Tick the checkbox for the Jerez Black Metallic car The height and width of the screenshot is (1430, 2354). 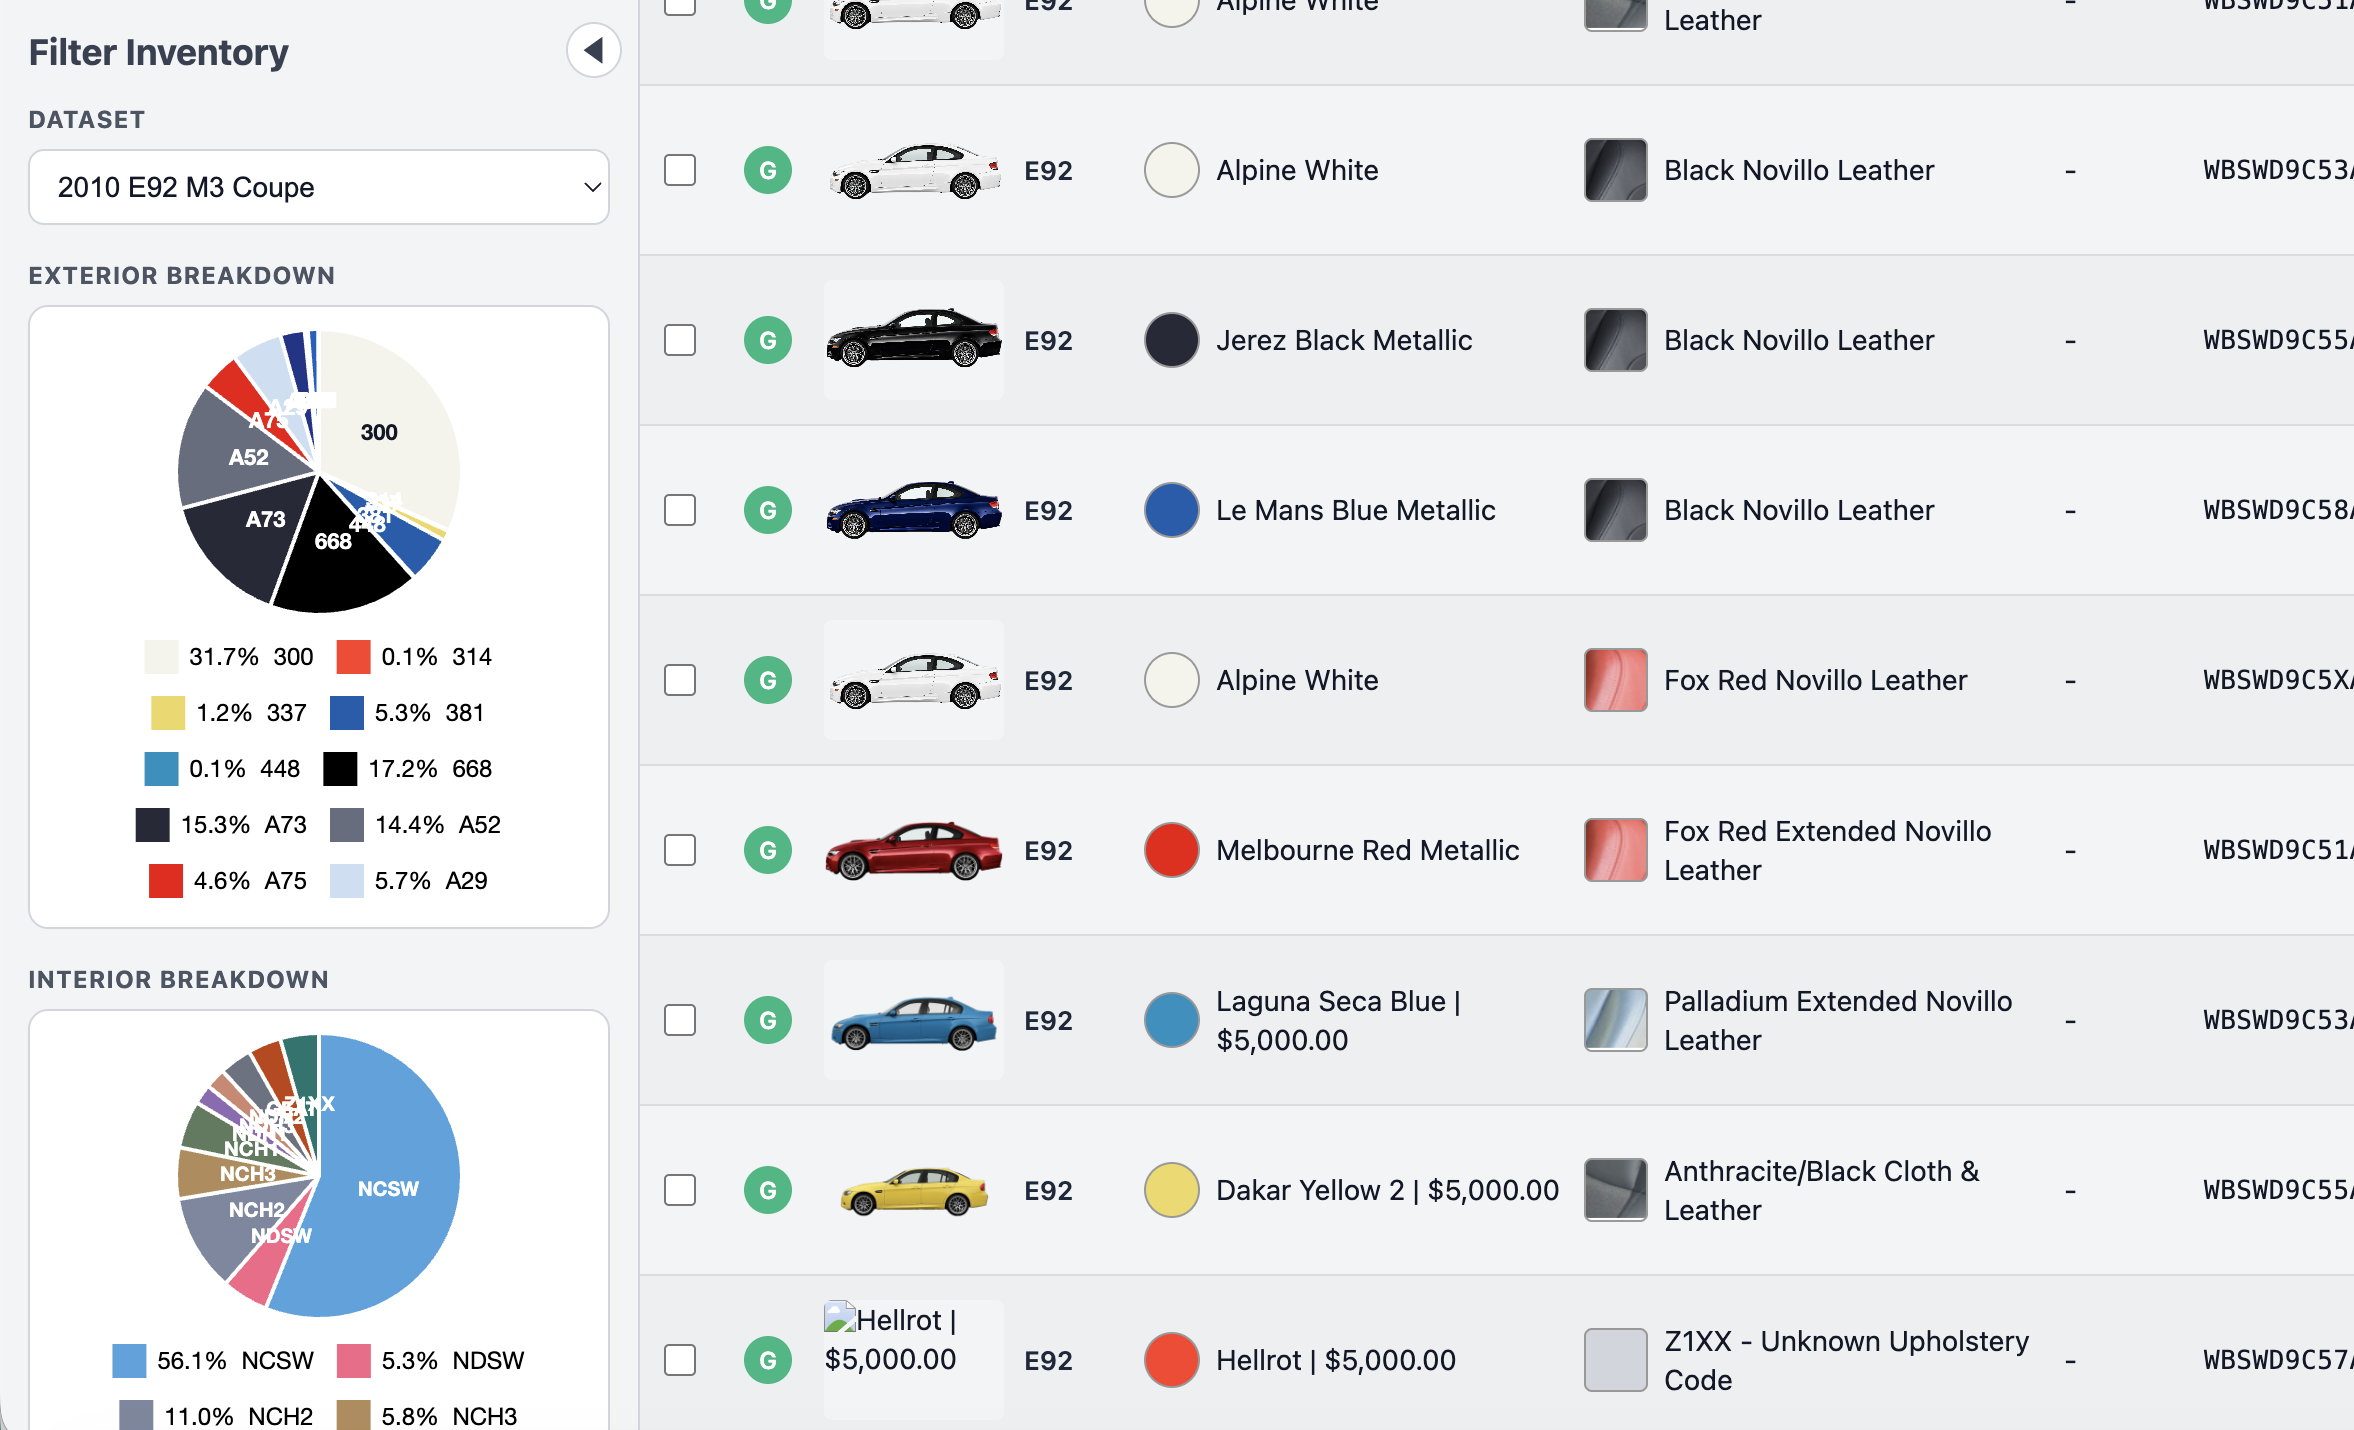[x=680, y=340]
